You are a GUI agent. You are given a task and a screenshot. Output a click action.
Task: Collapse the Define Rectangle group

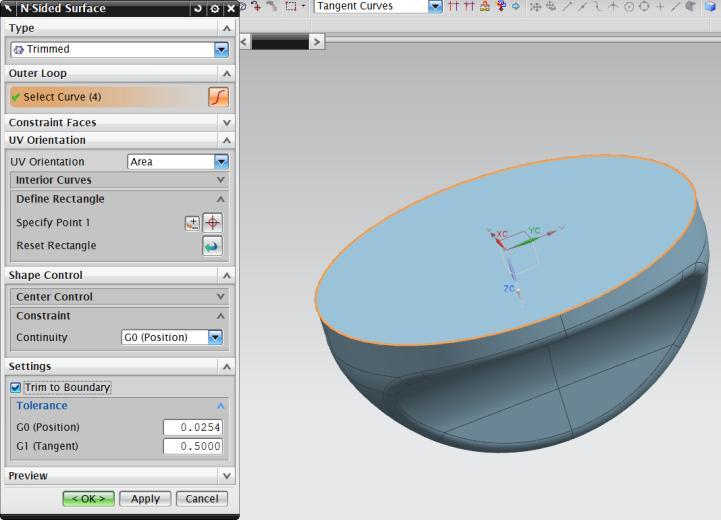pyautogui.click(x=221, y=199)
